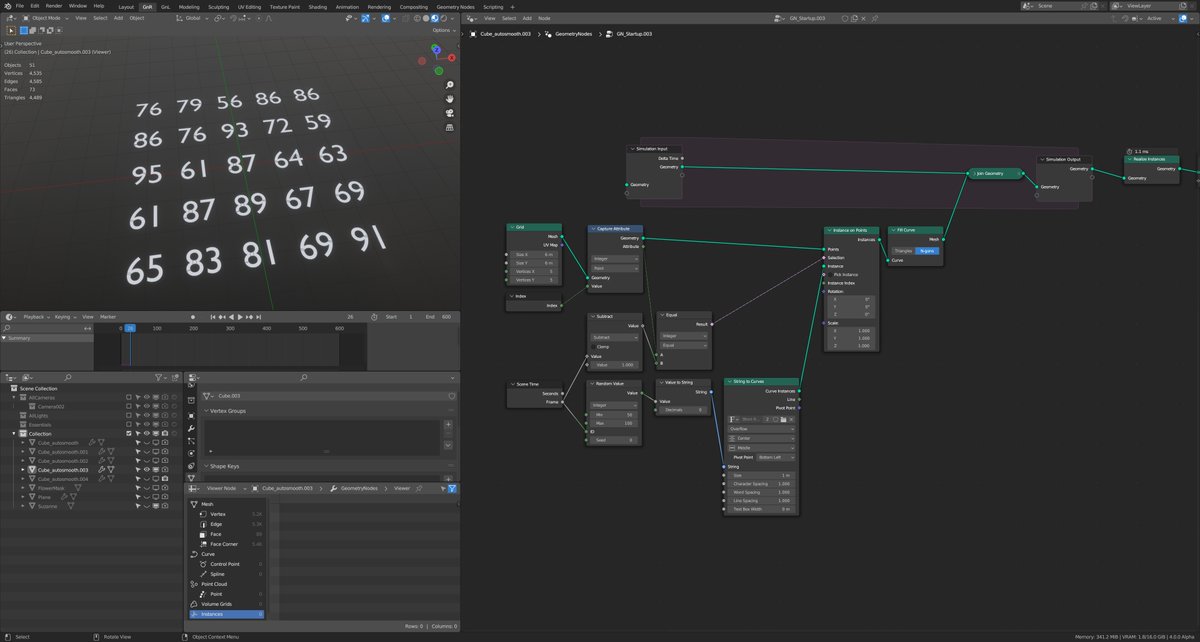Viewport: 1200px width, 642px height.
Task: Switch to the UV Editing workspace tab
Action: [x=250, y=6]
